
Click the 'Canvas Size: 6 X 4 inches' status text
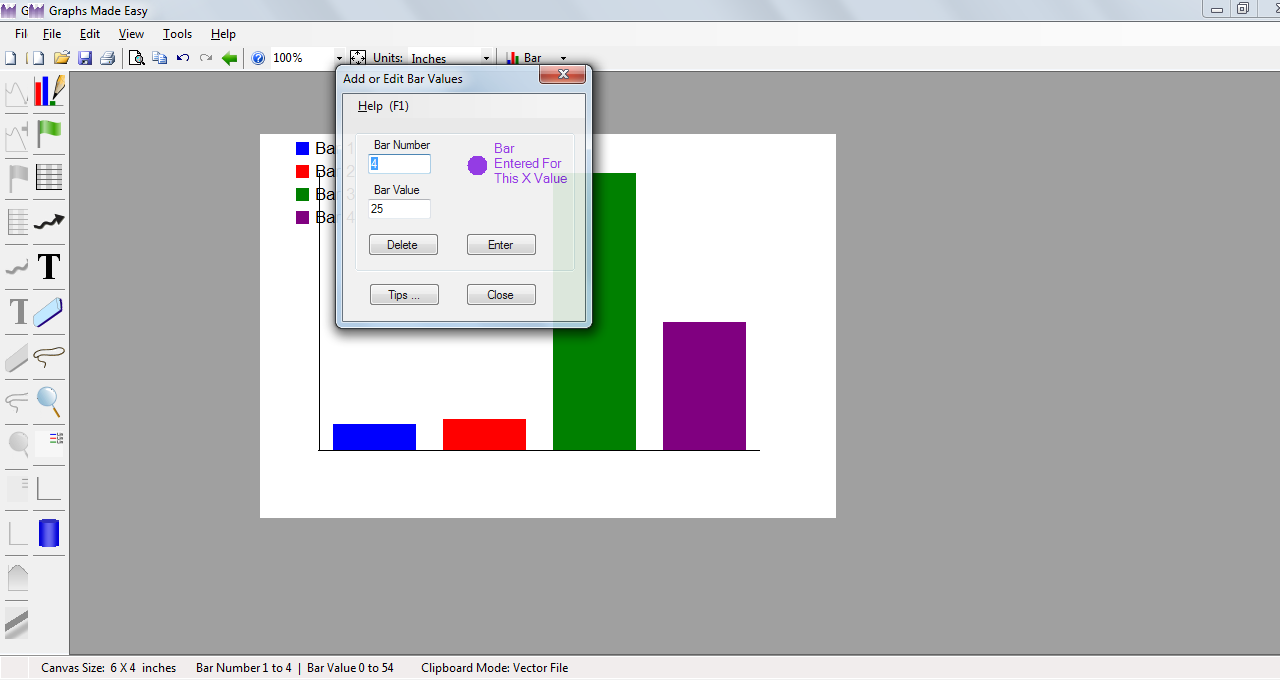click(108, 668)
